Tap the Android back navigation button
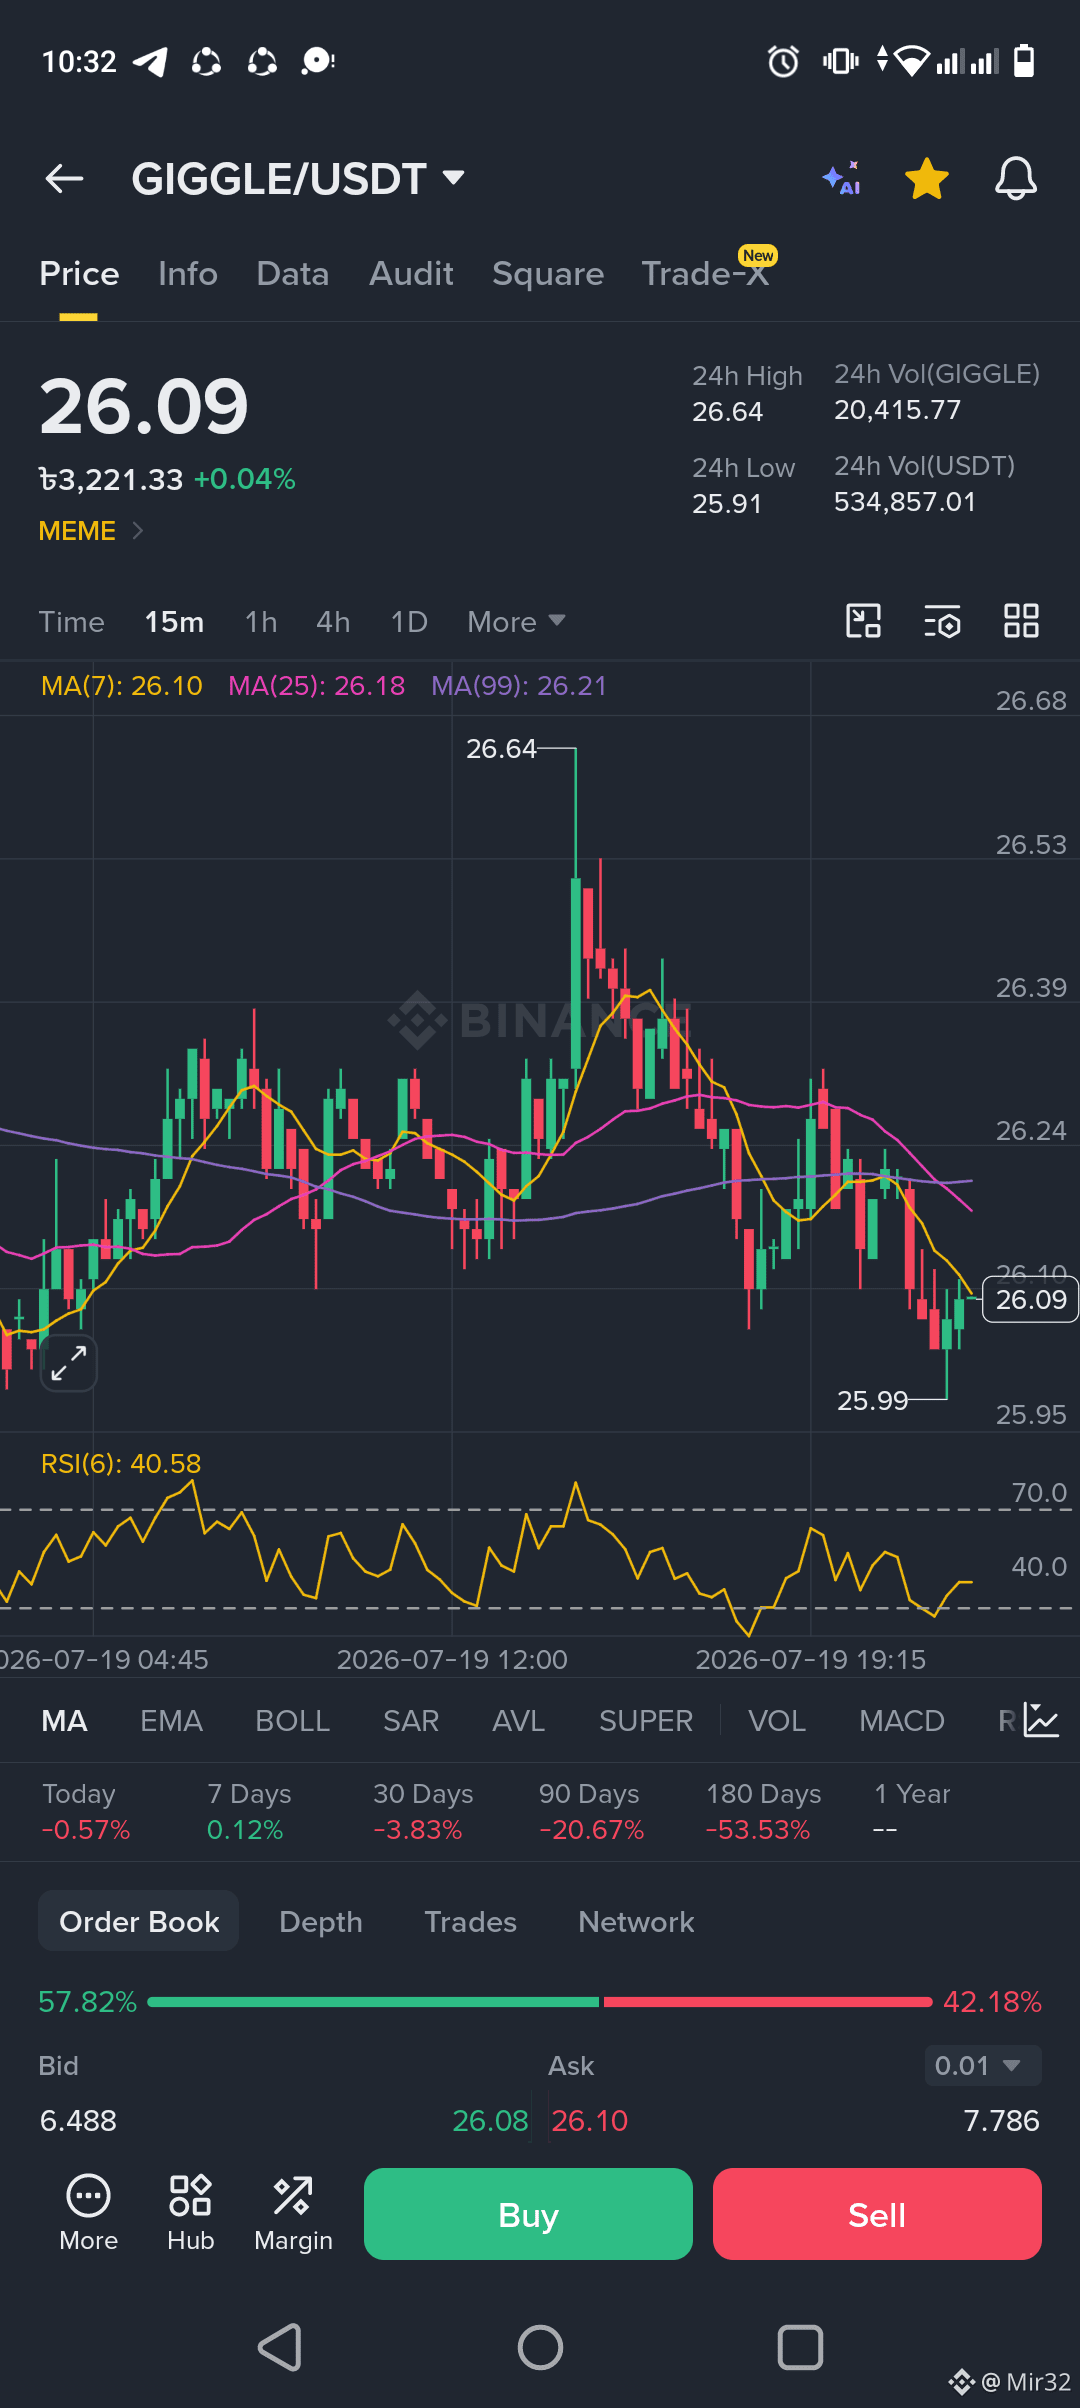This screenshot has width=1080, height=2408. 280,2347
